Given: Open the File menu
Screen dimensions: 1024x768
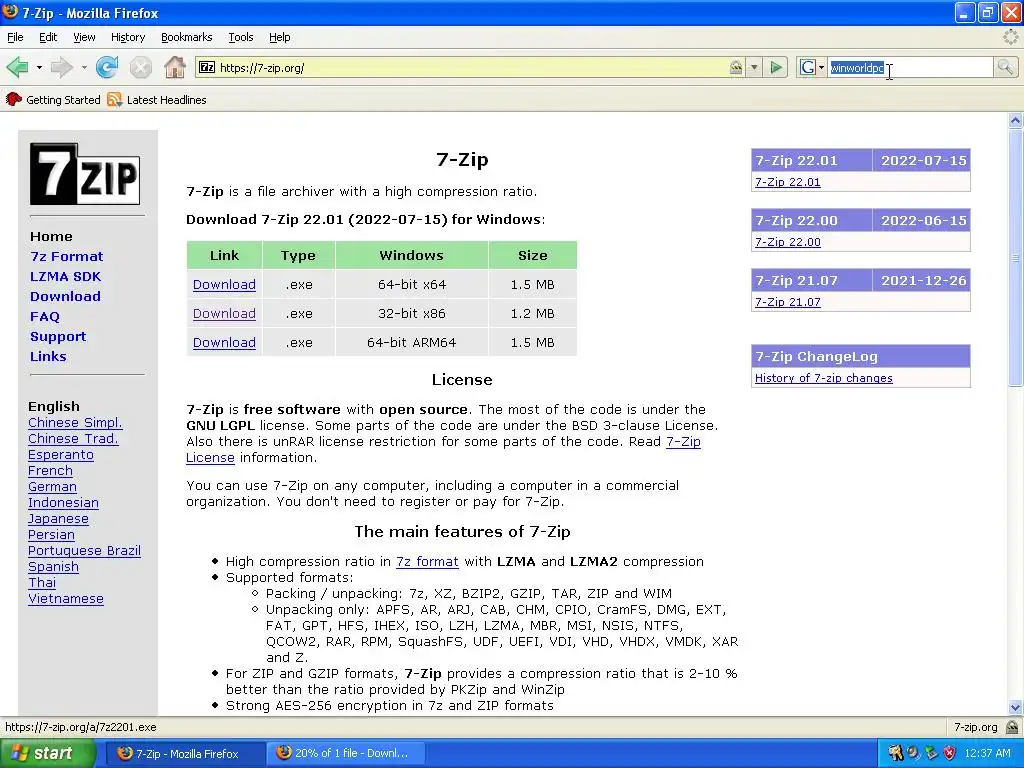Looking at the screenshot, I should tap(15, 37).
